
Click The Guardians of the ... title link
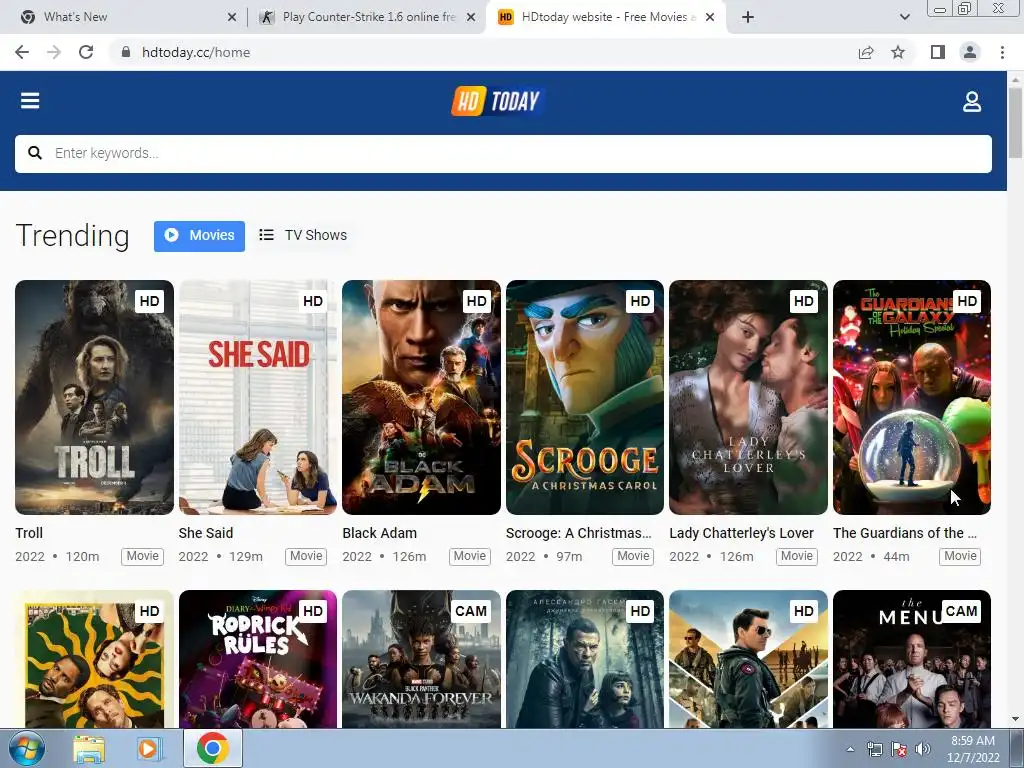click(905, 533)
